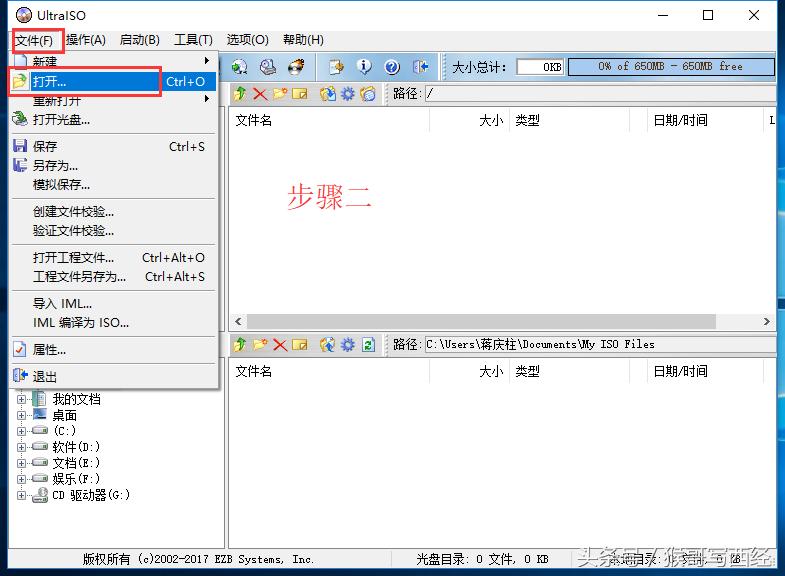Expand the 我的文档 tree node

[22, 399]
